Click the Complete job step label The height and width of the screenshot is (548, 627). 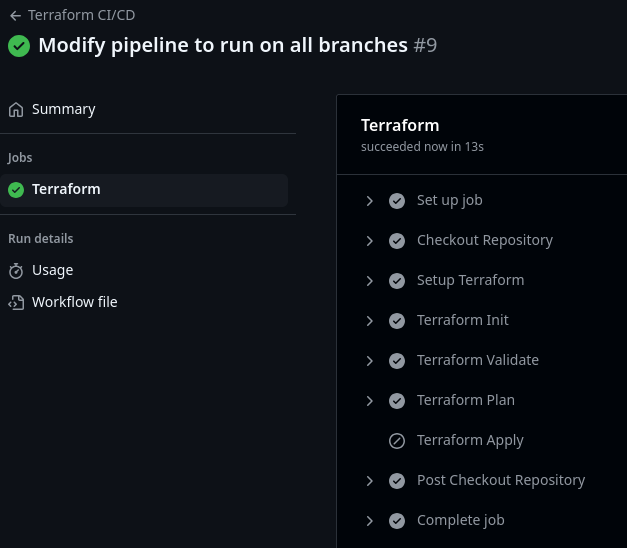point(461,520)
